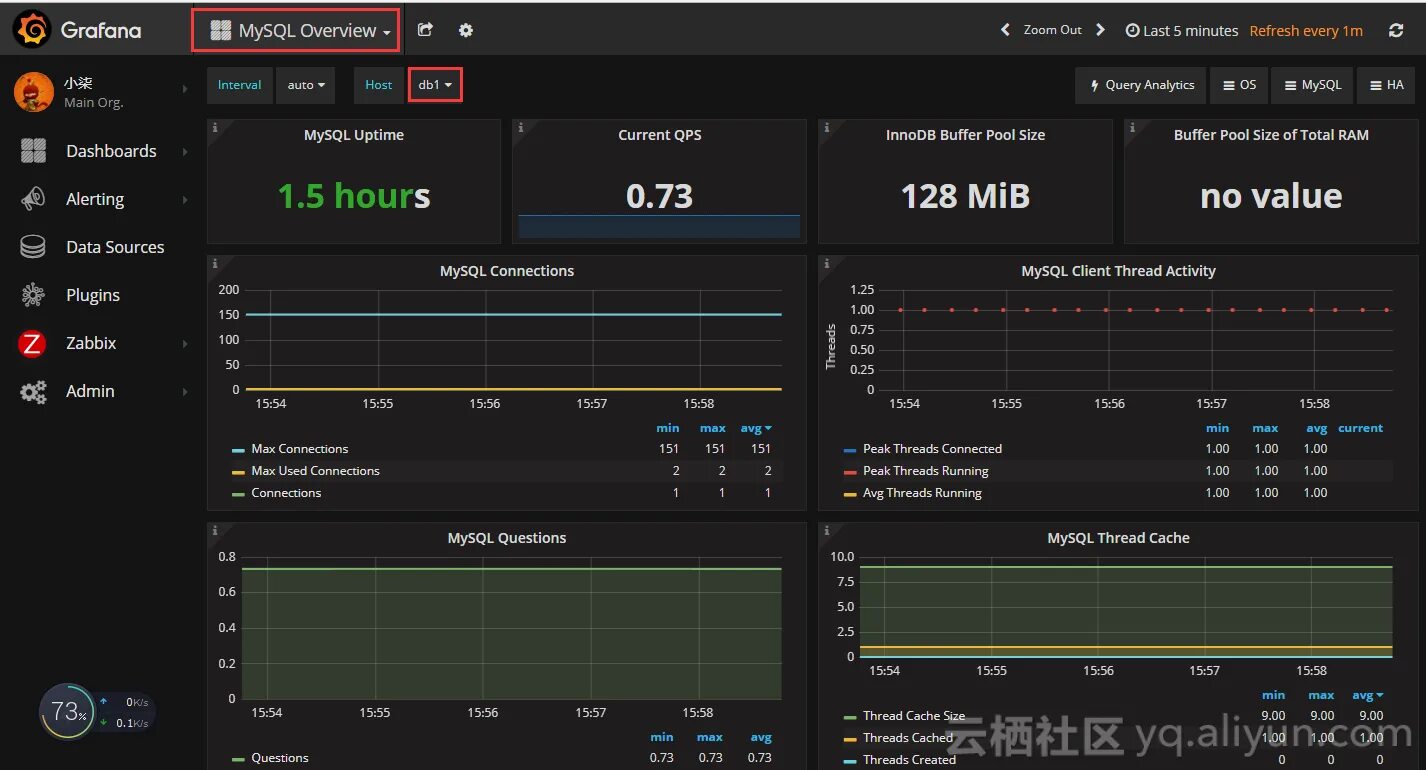This screenshot has height=770, width=1426.
Task: Click the MySQL Questions panel title
Action: pyautogui.click(x=507, y=538)
